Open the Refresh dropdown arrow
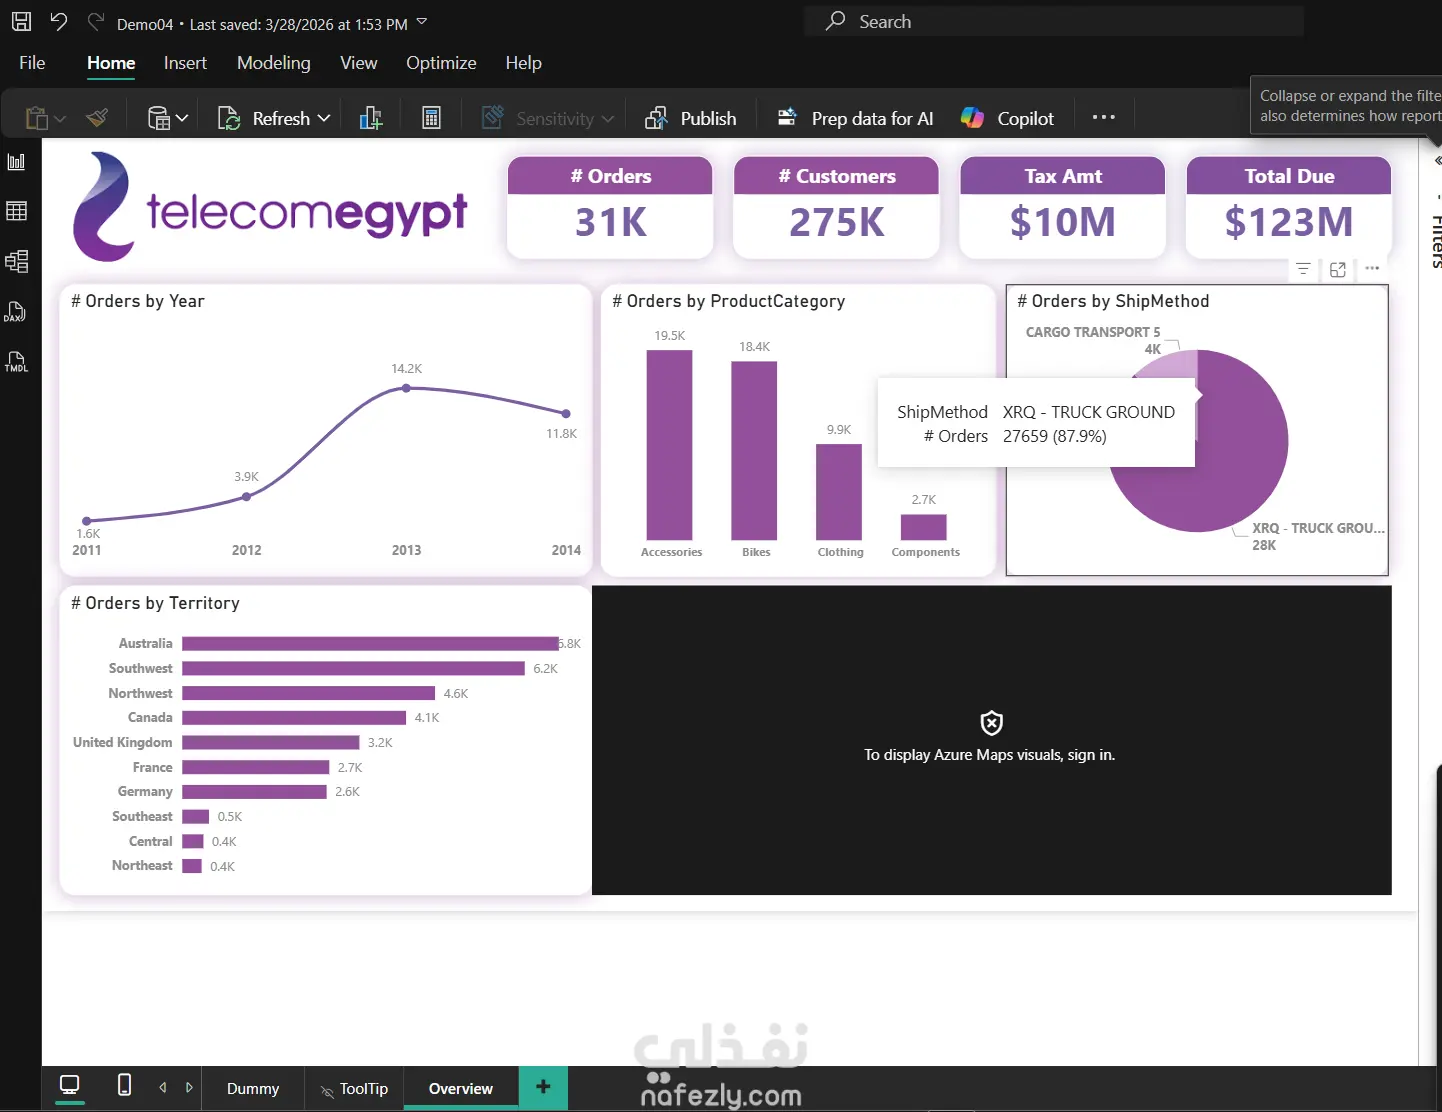Viewport: 1442px width, 1112px height. coord(324,118)
